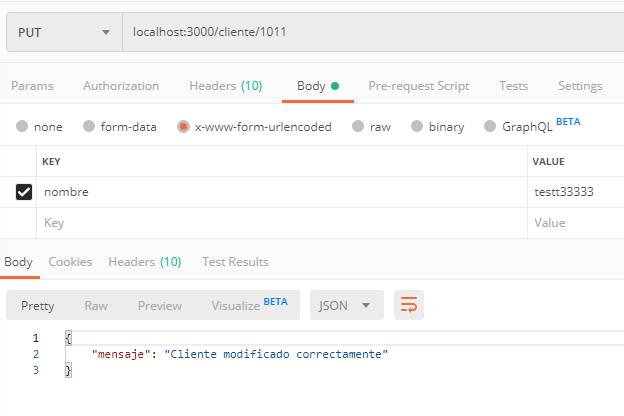Uncheck the nombre parameter checkbox
624x416 pixels.
(x=24, y=192)
